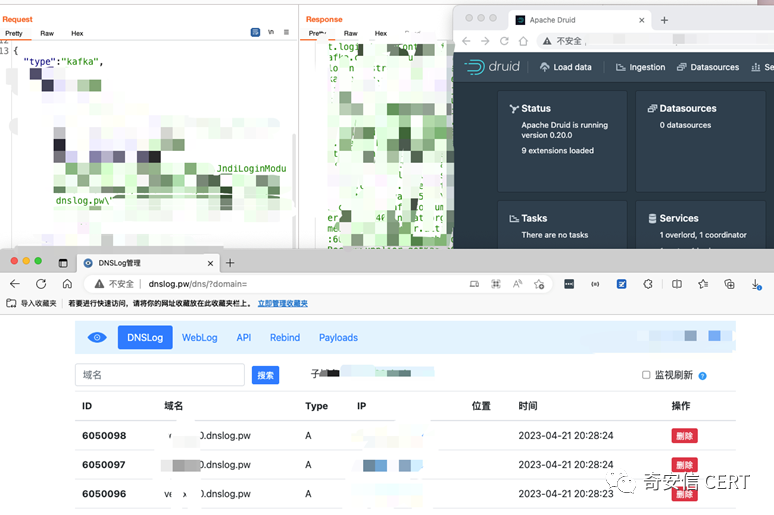Viewport: 774px width, 515px height.
Task: Select the Apache Druid browser tab
Action: point(580,20)
